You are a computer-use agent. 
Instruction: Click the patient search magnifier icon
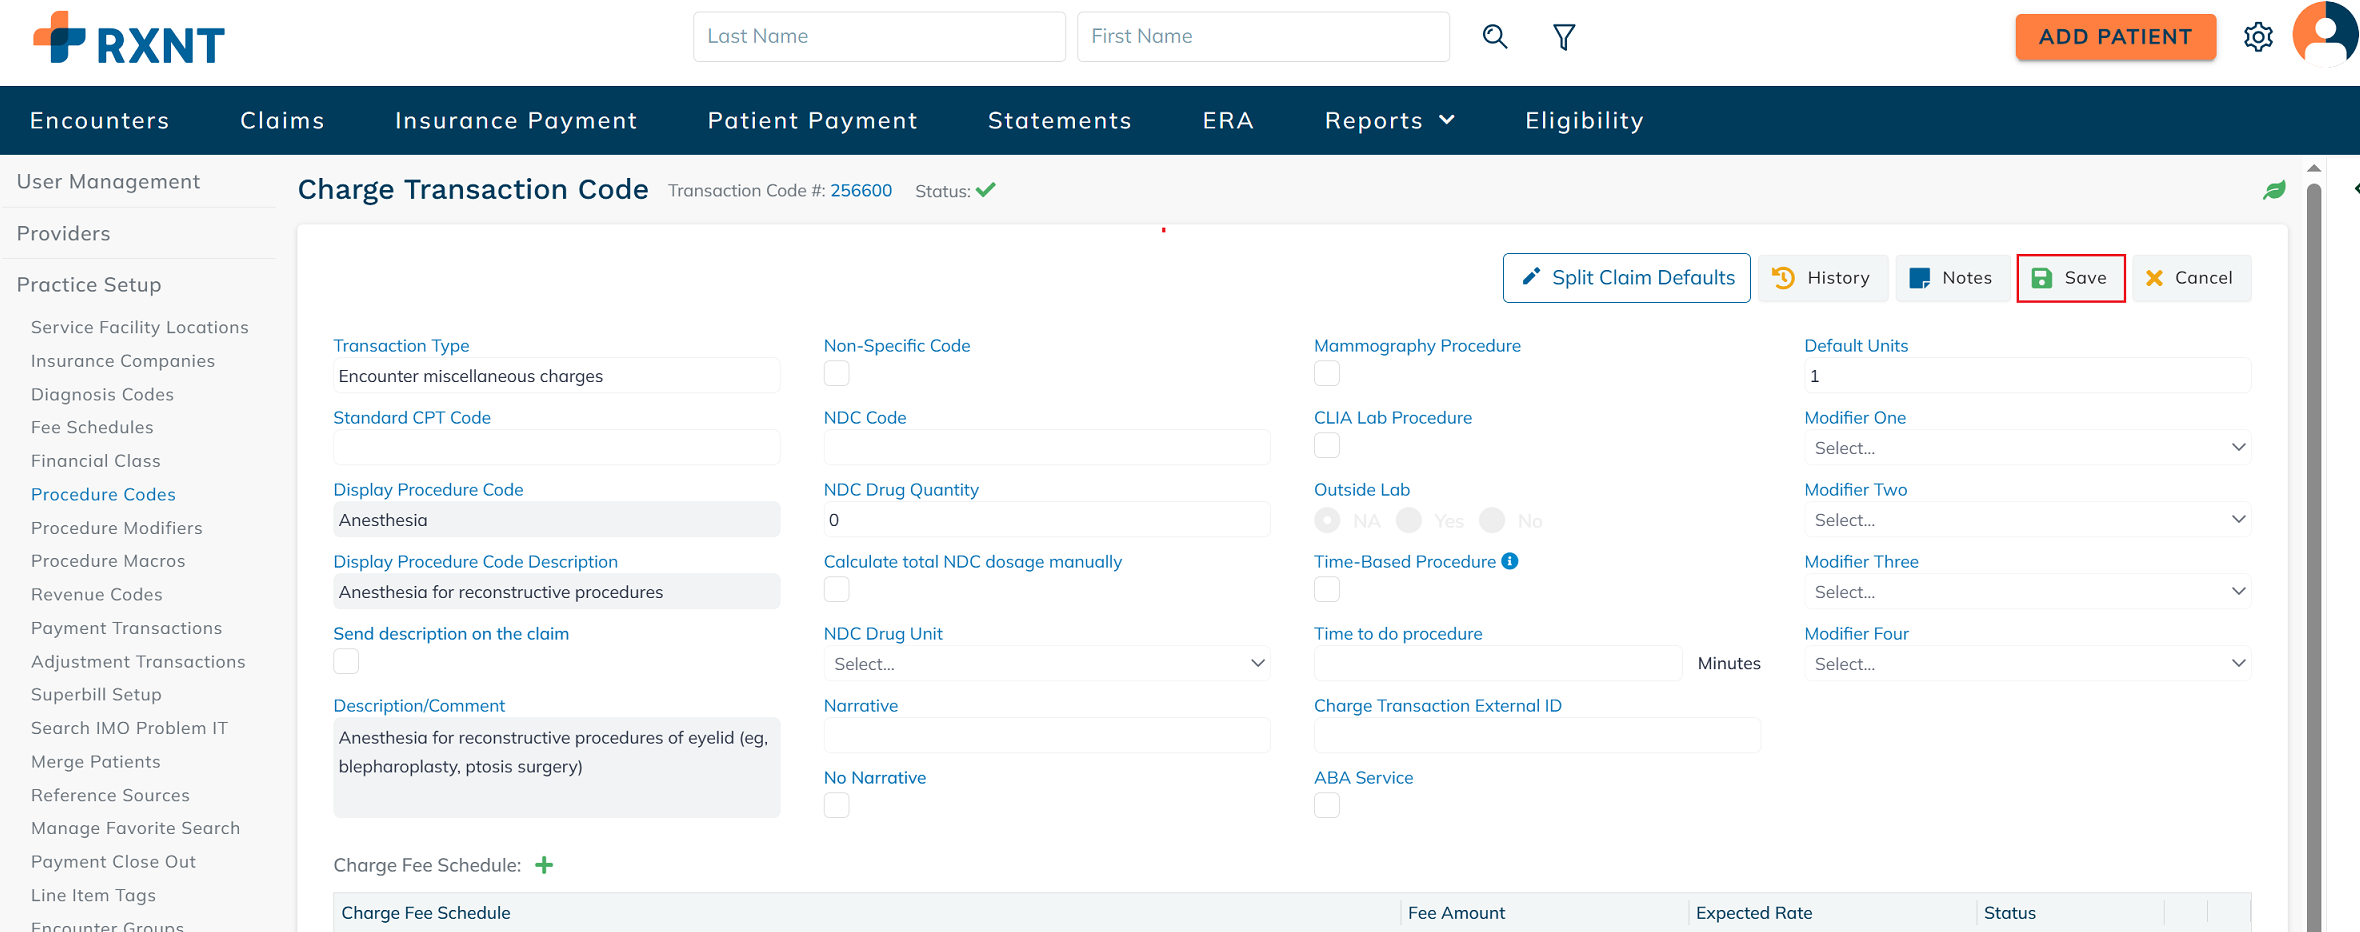coord(1494,37)
